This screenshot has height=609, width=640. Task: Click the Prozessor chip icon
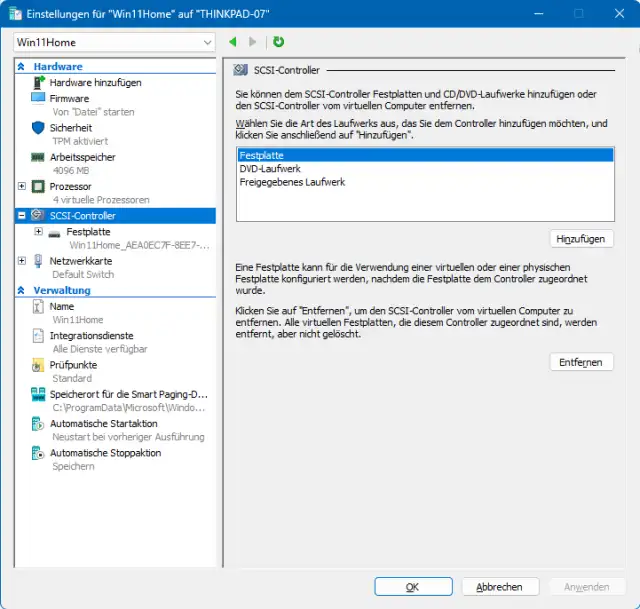pos(38,187)
